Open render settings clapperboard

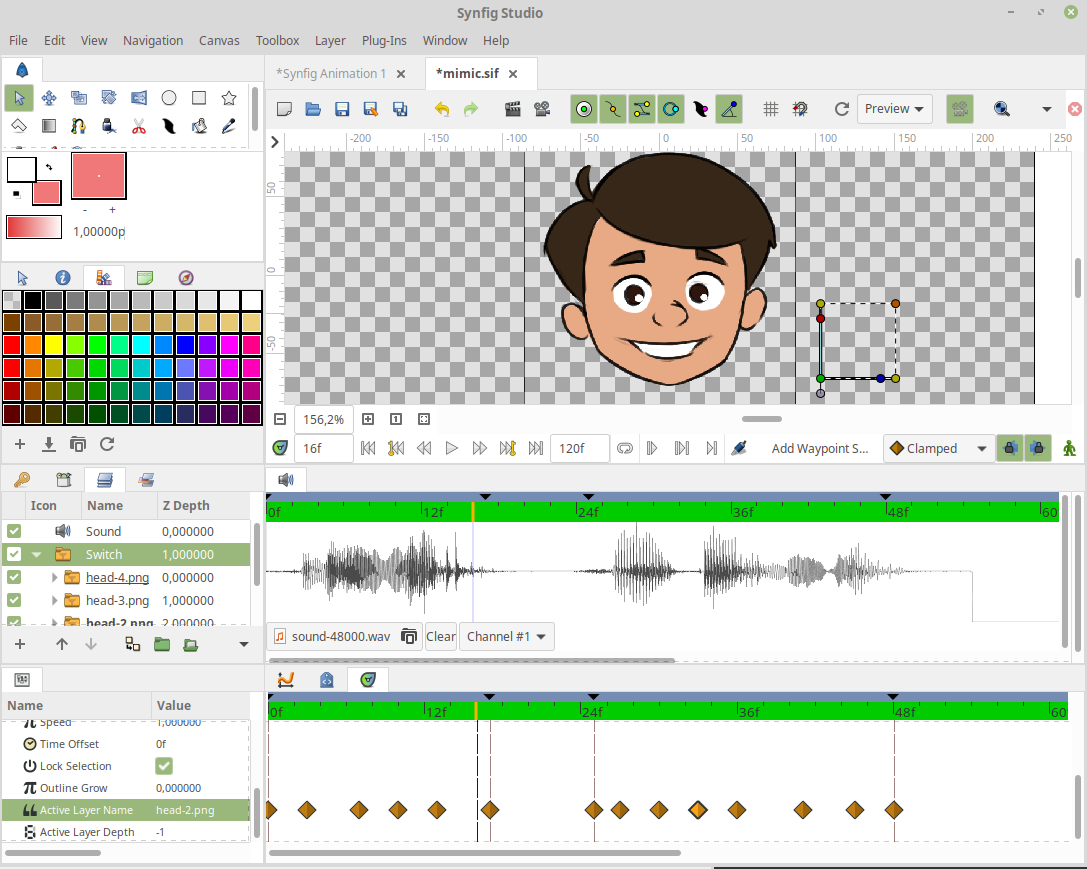[x=512, y=109]
